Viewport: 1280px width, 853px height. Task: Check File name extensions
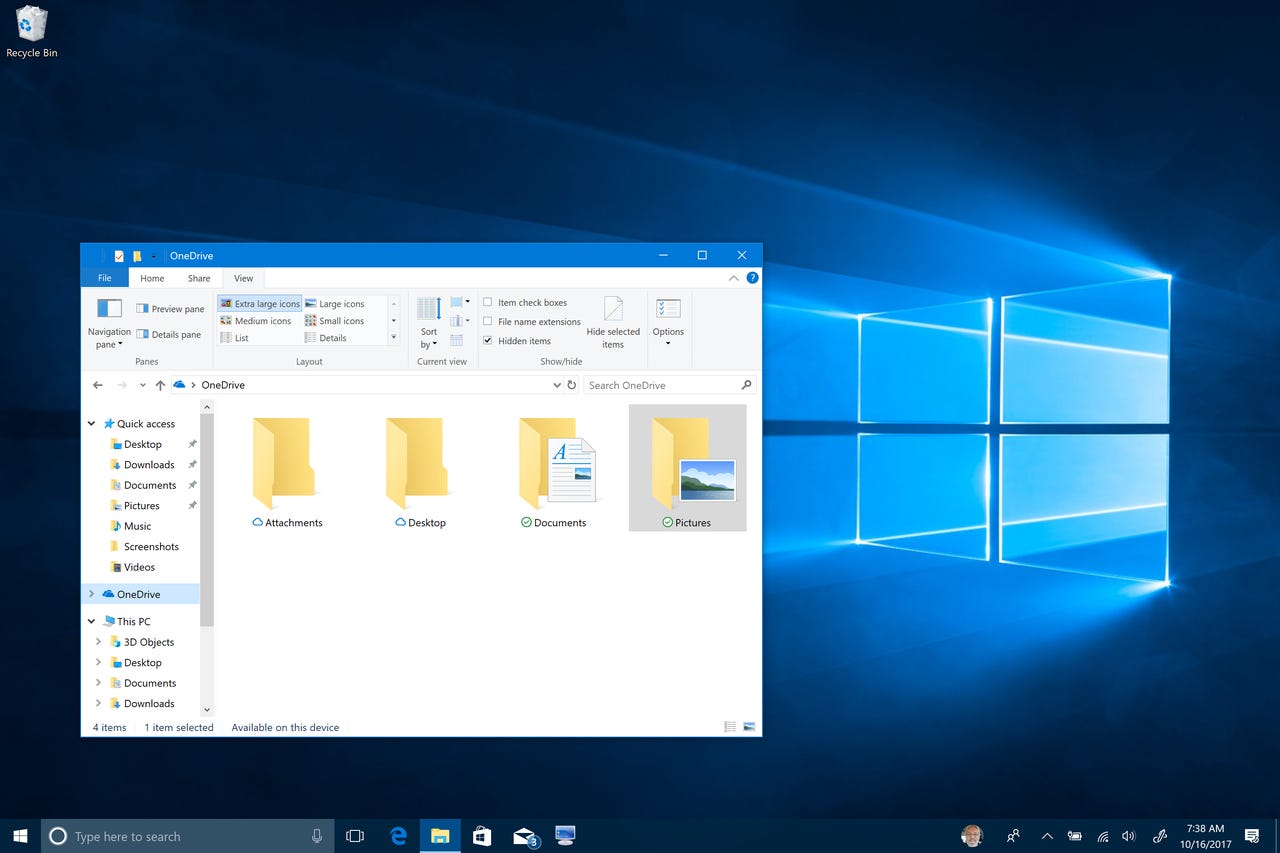(x=487, y=321)
